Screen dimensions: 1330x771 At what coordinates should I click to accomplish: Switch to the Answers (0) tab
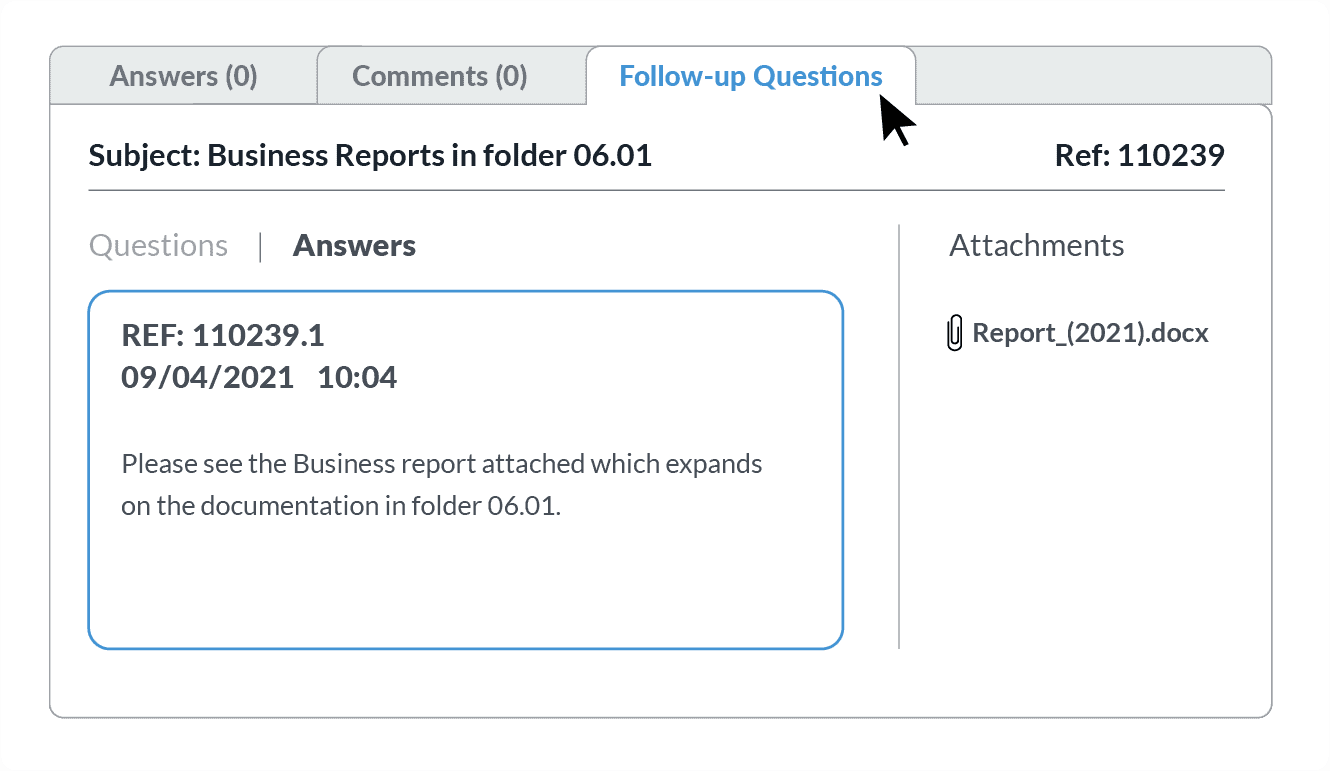183,76
